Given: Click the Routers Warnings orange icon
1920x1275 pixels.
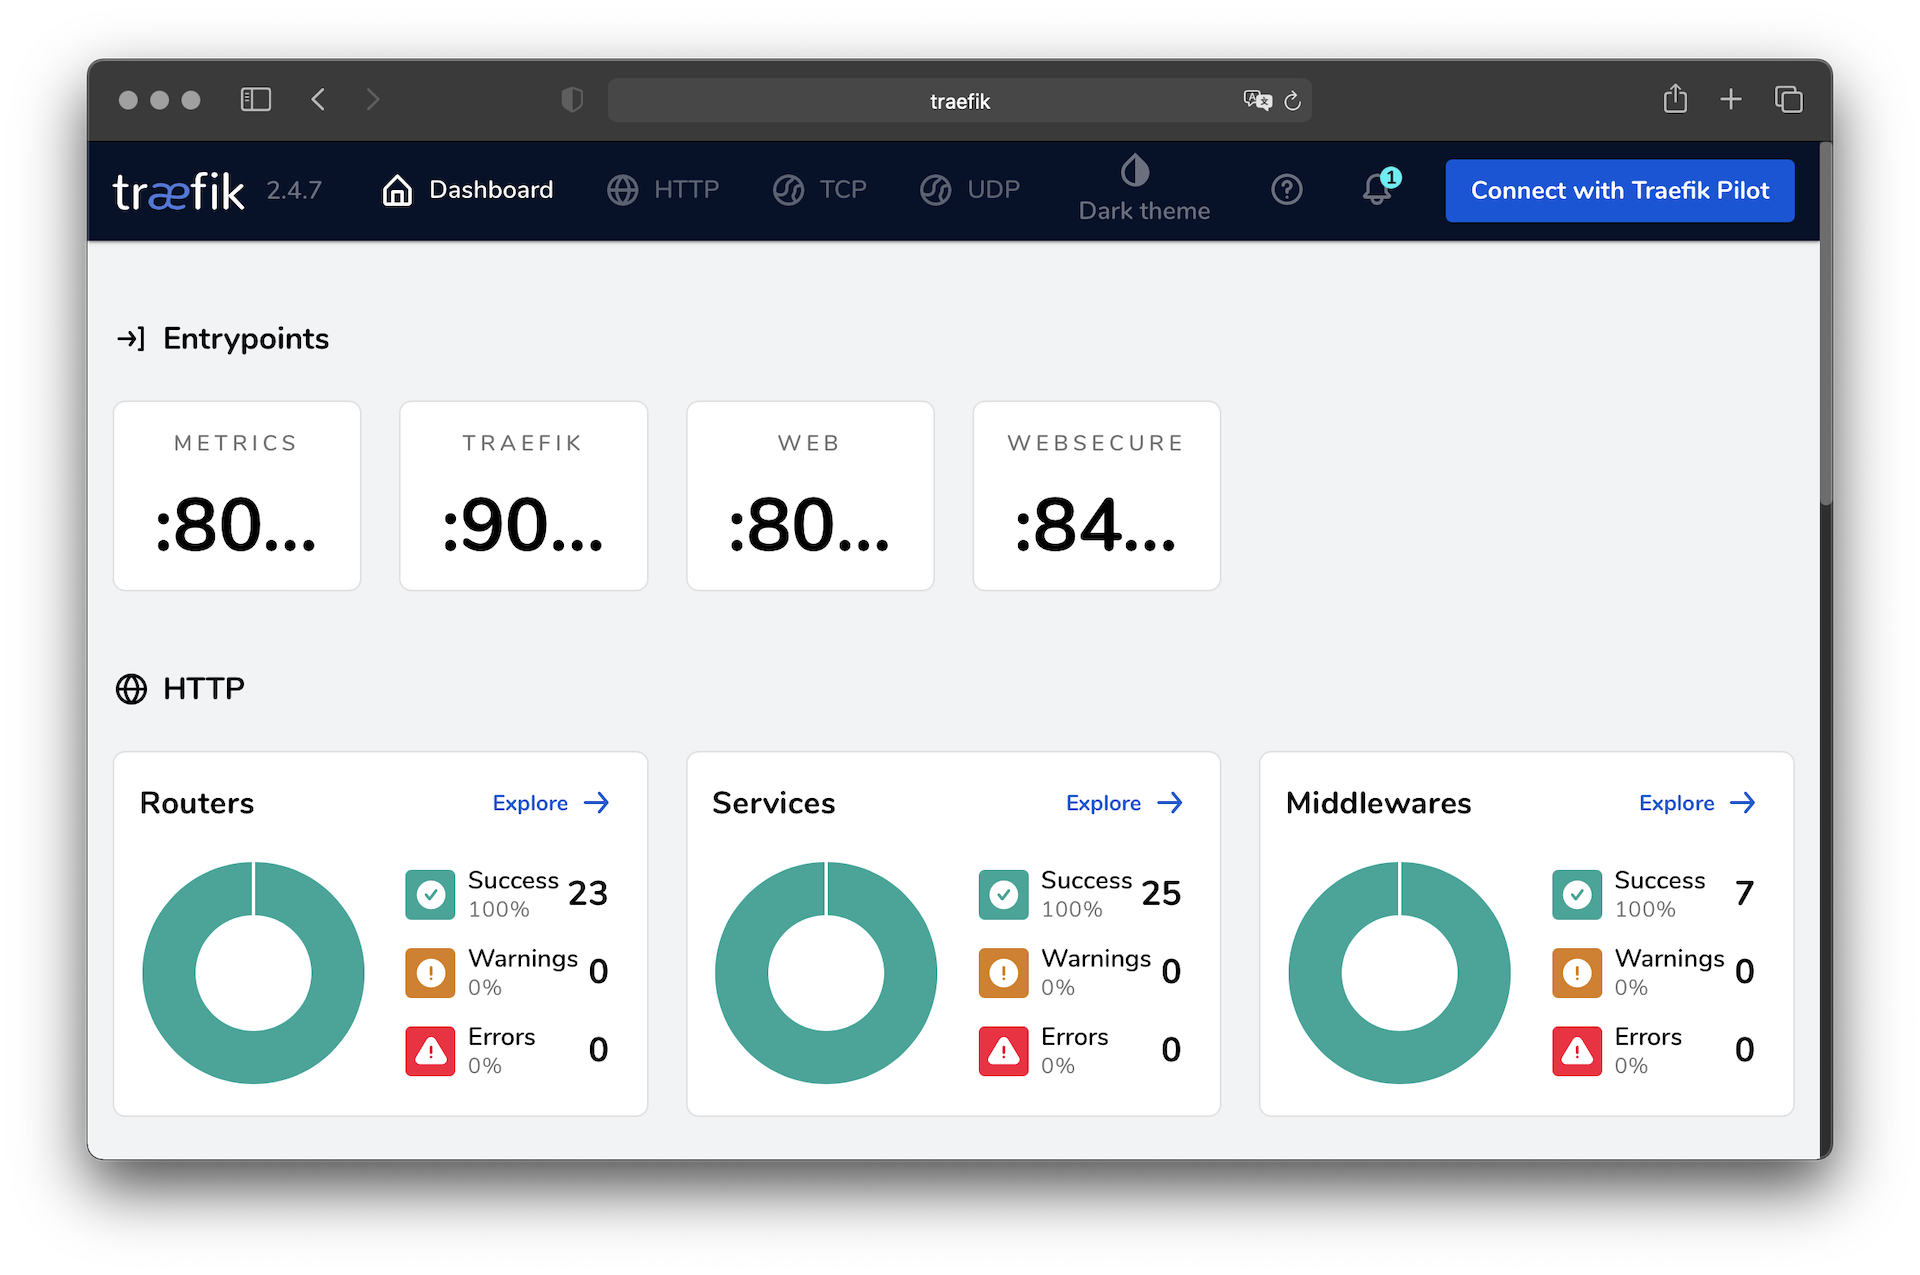Looking at the screenshot, I should click(x=430, y=972).
